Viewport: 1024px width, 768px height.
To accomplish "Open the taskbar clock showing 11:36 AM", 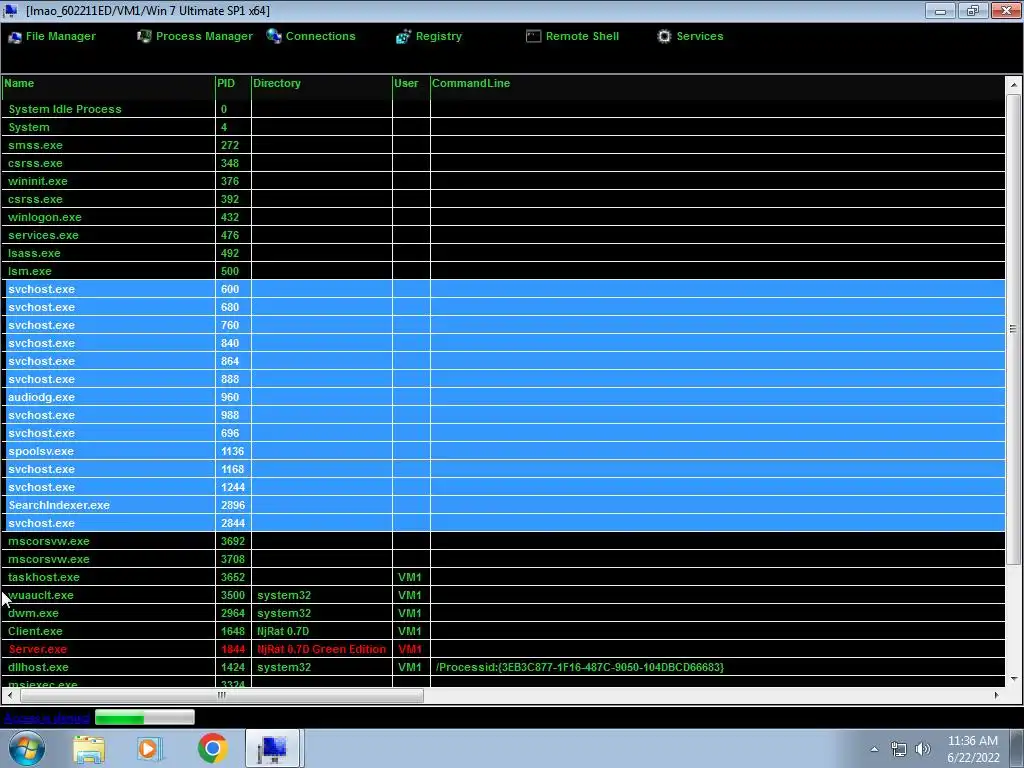I will click(x=973, y=749).
